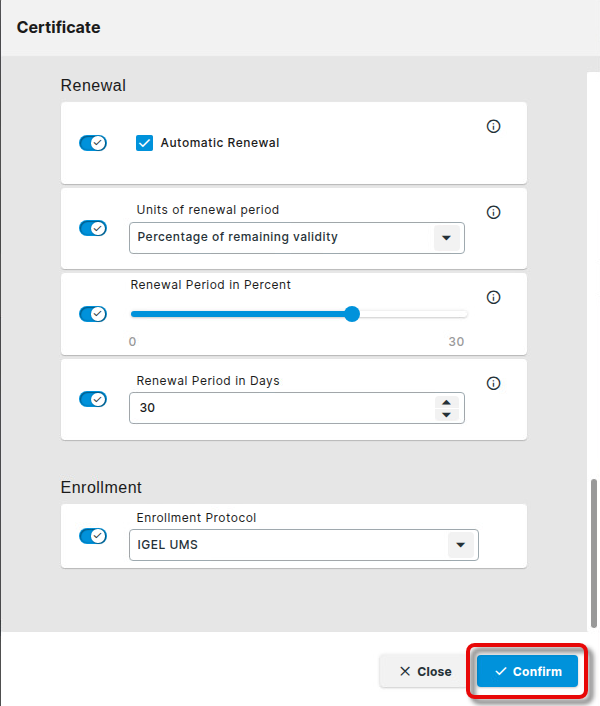Image resolution: width=600 pixels, height=706 pixels.
Task: Open info icon for Automatic Renewal
Action: [493, 127]
